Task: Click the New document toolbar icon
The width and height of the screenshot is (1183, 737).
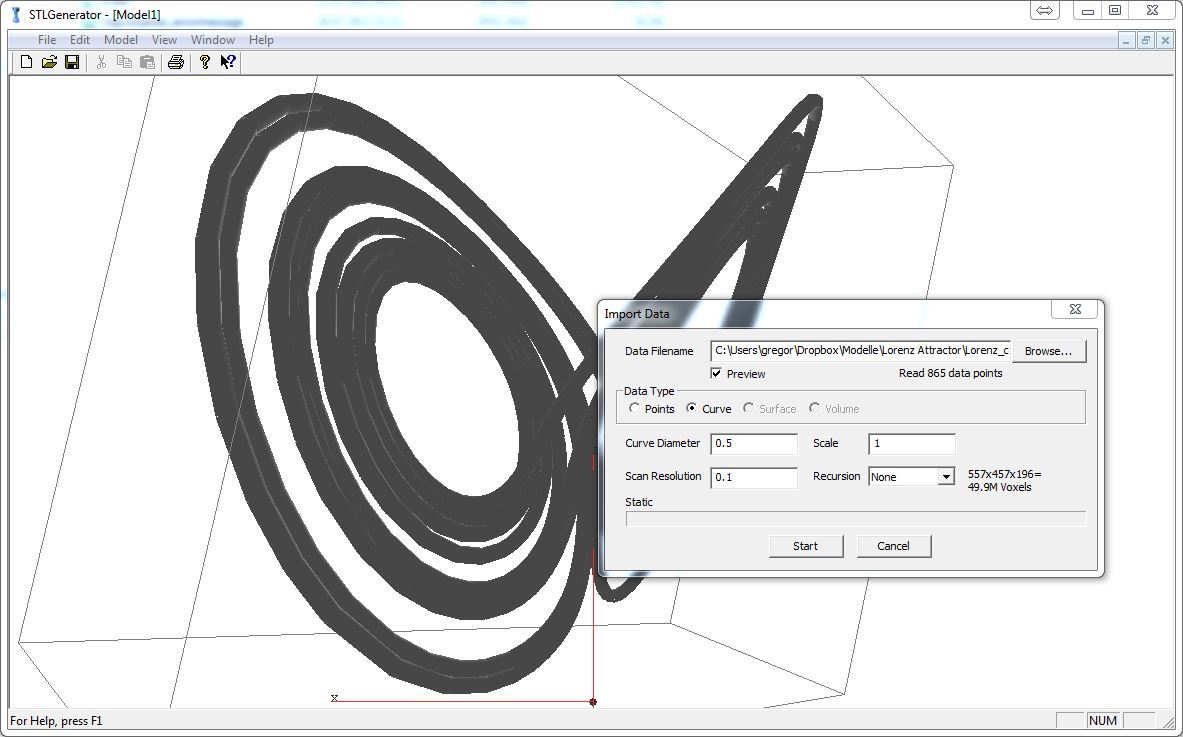Action: click(27, 62)
